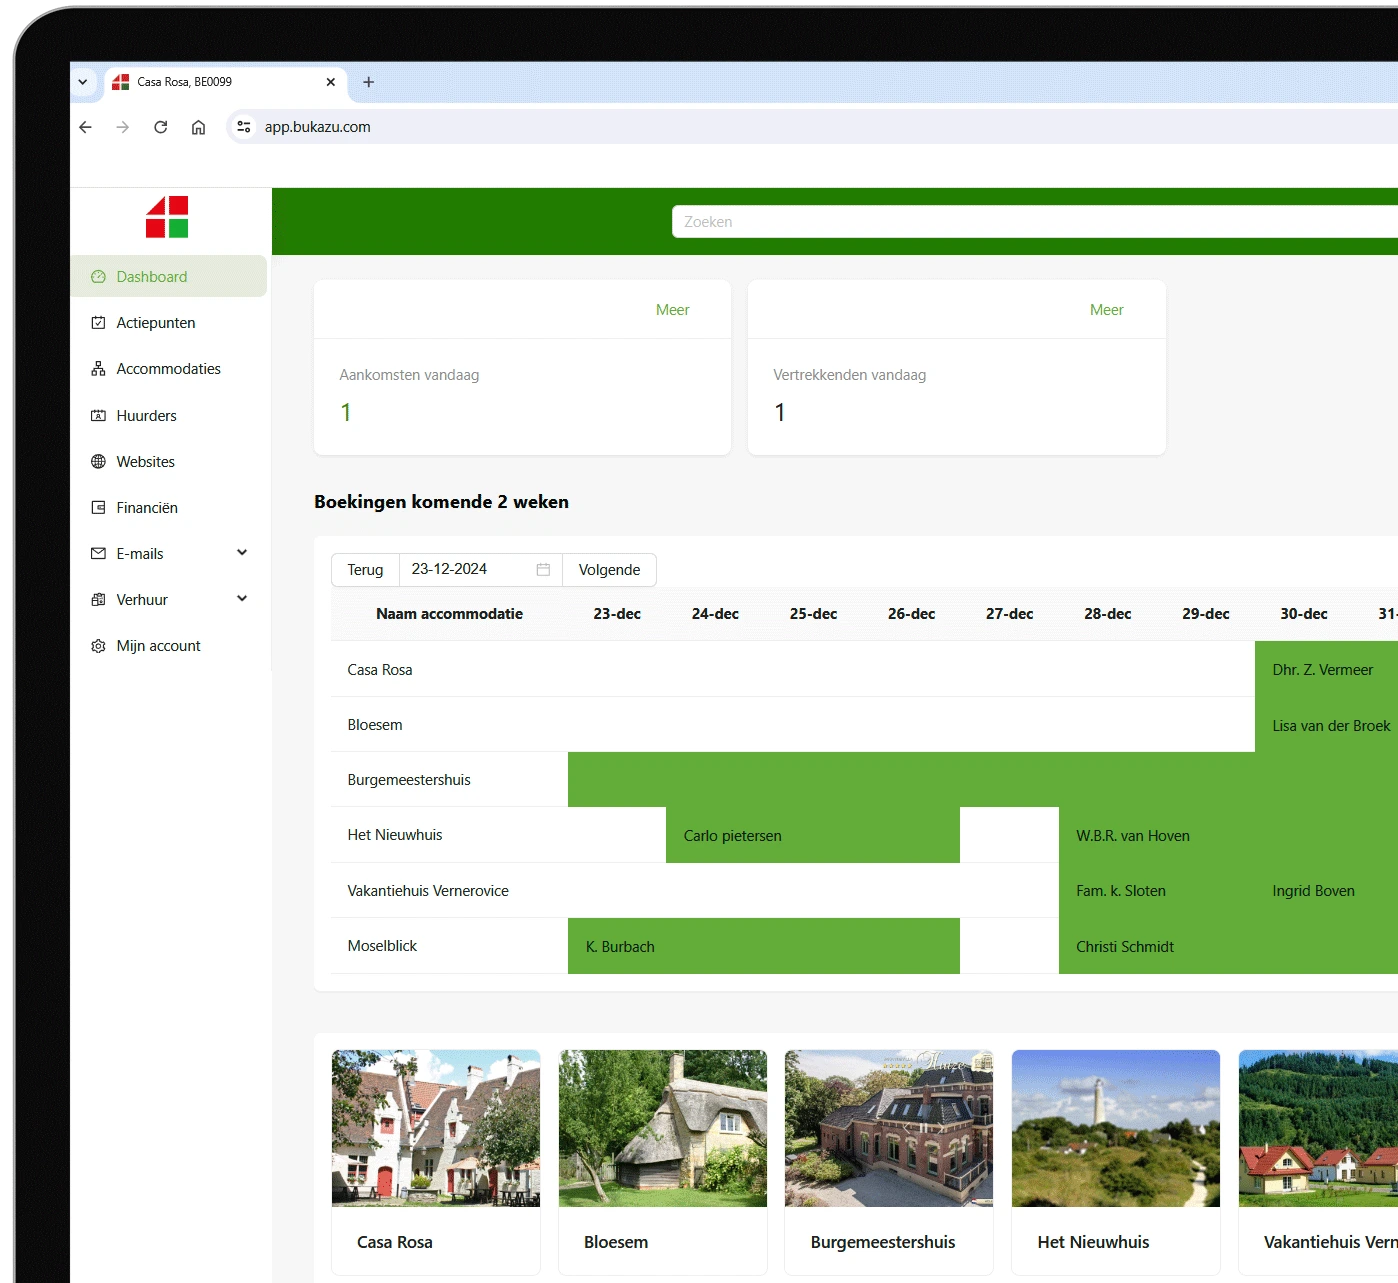Open the Dashboard gauge icon
Screen dimensions: 1398x1283
click(98, 277)
